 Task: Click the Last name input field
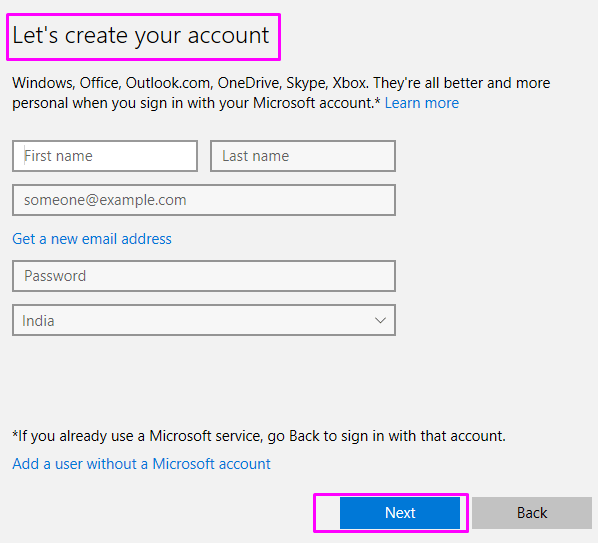(303, 156)
